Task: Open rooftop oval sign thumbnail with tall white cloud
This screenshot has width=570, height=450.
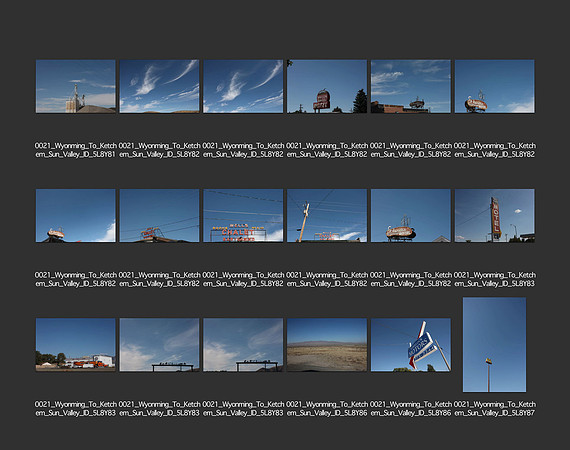Action: pyautogui.click(x=76, y=216)
